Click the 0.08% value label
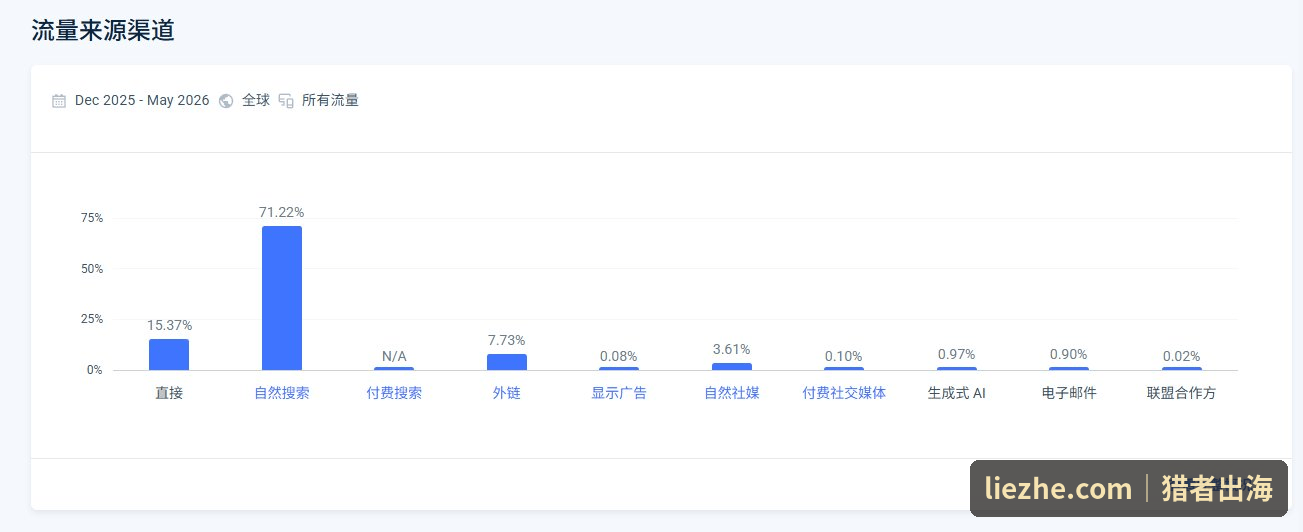 point(619,356)
